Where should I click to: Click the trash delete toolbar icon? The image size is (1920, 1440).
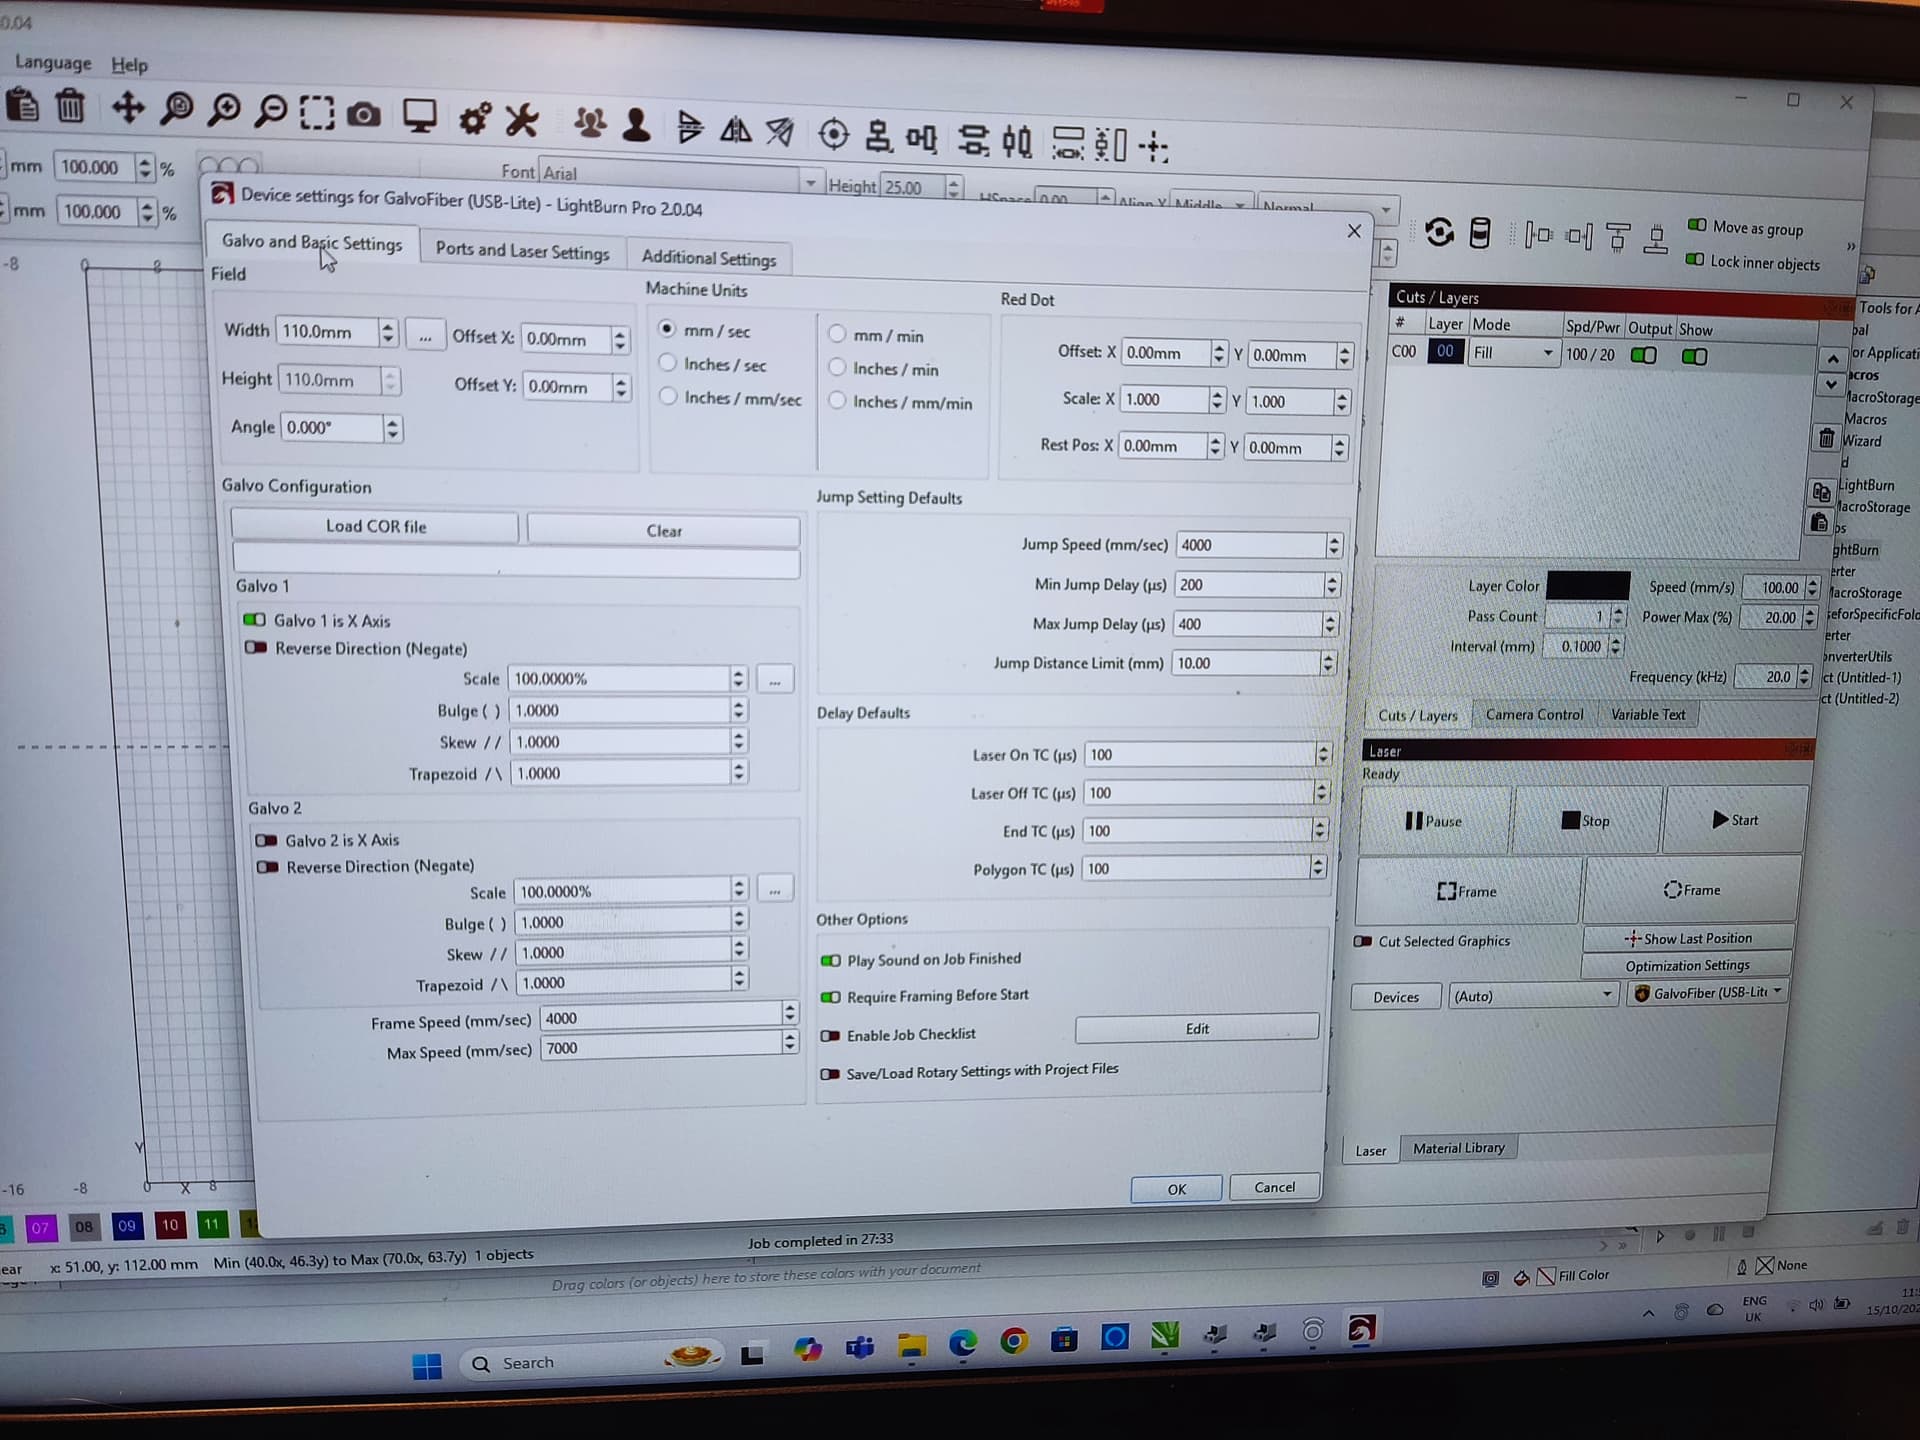70,106
